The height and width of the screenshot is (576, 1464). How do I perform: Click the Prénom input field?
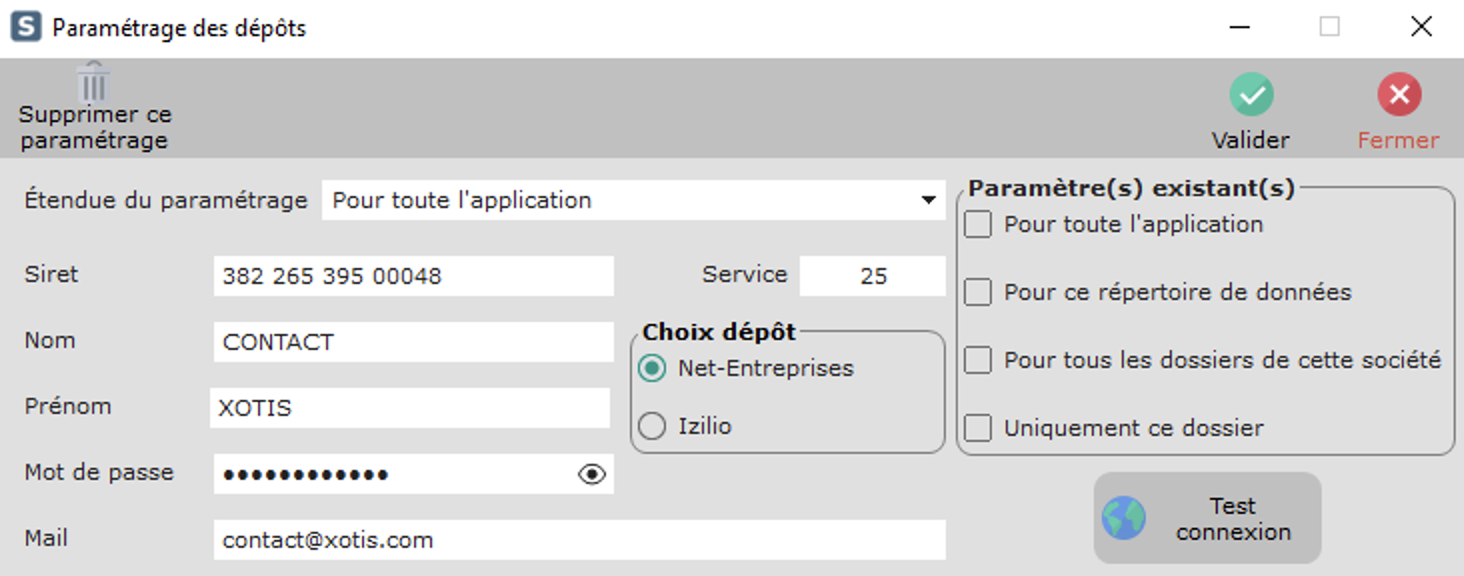tap(410, 409)
